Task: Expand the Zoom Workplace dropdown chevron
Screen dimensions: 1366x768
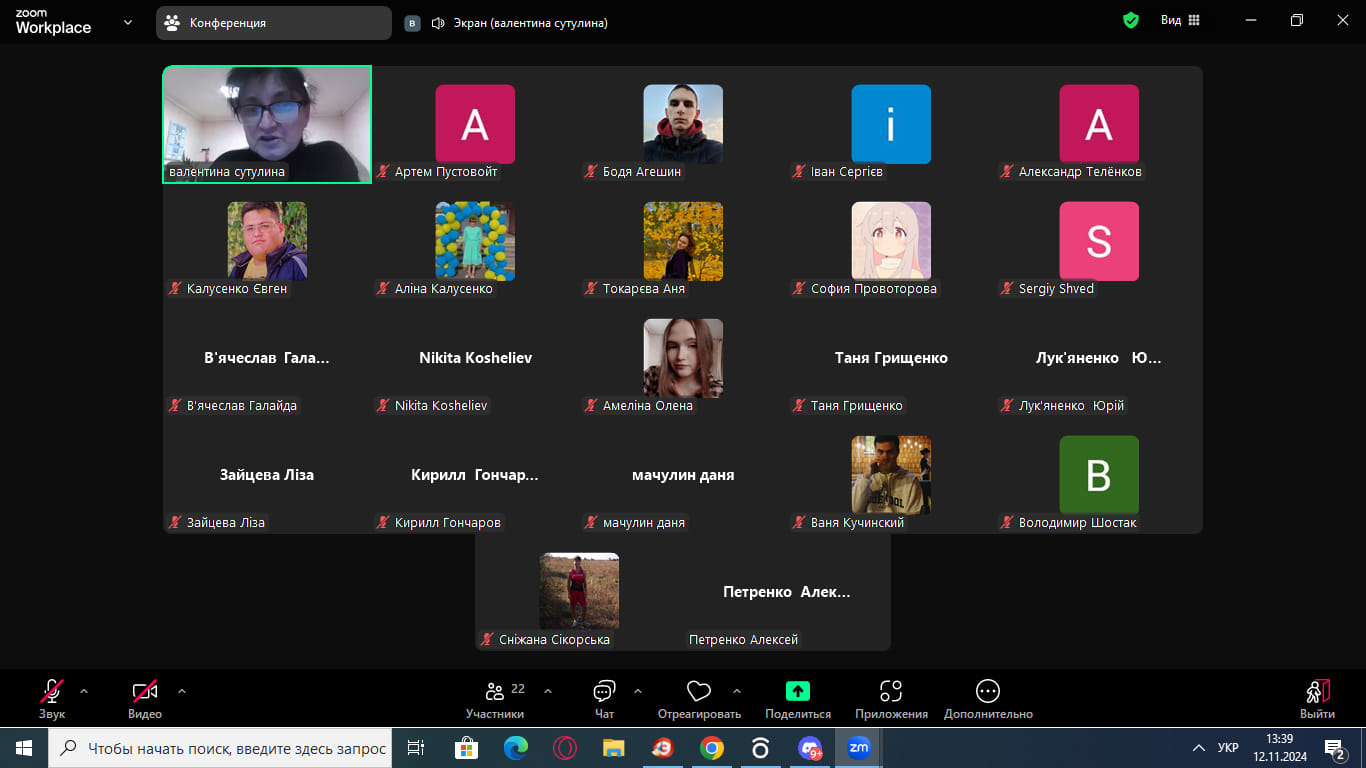Action: coord(128,22)
